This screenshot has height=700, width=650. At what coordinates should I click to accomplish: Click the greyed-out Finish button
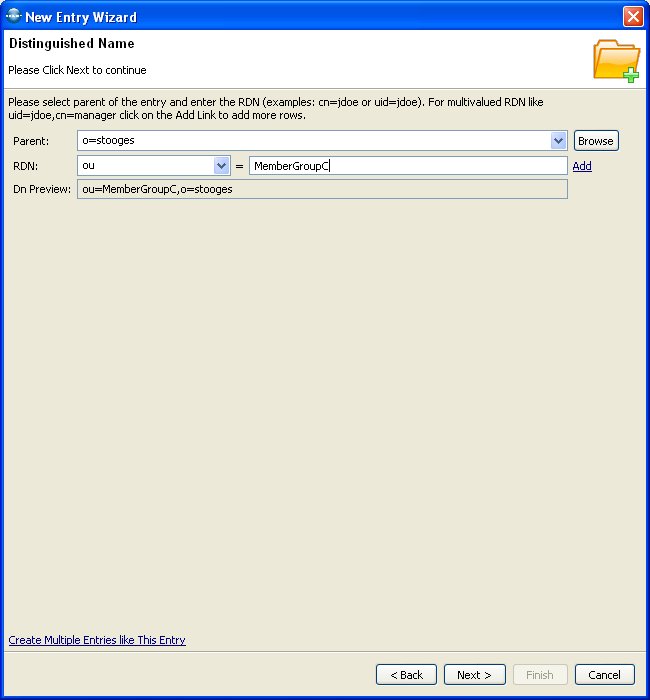pyautogui.click(x=540, y=675)
